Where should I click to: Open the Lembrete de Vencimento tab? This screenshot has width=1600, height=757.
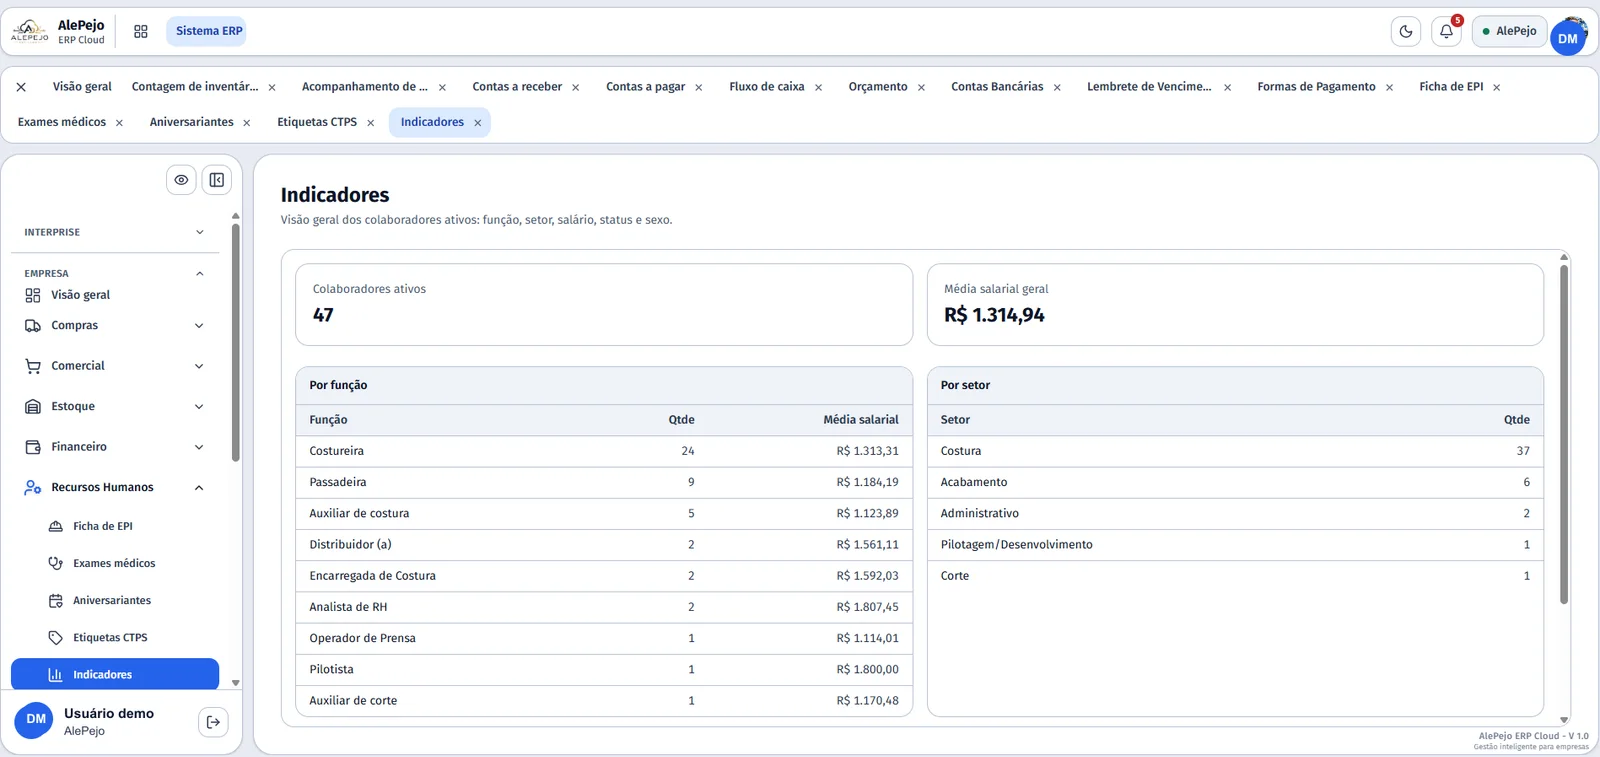pyautogui.click(x=1149, y=87)
